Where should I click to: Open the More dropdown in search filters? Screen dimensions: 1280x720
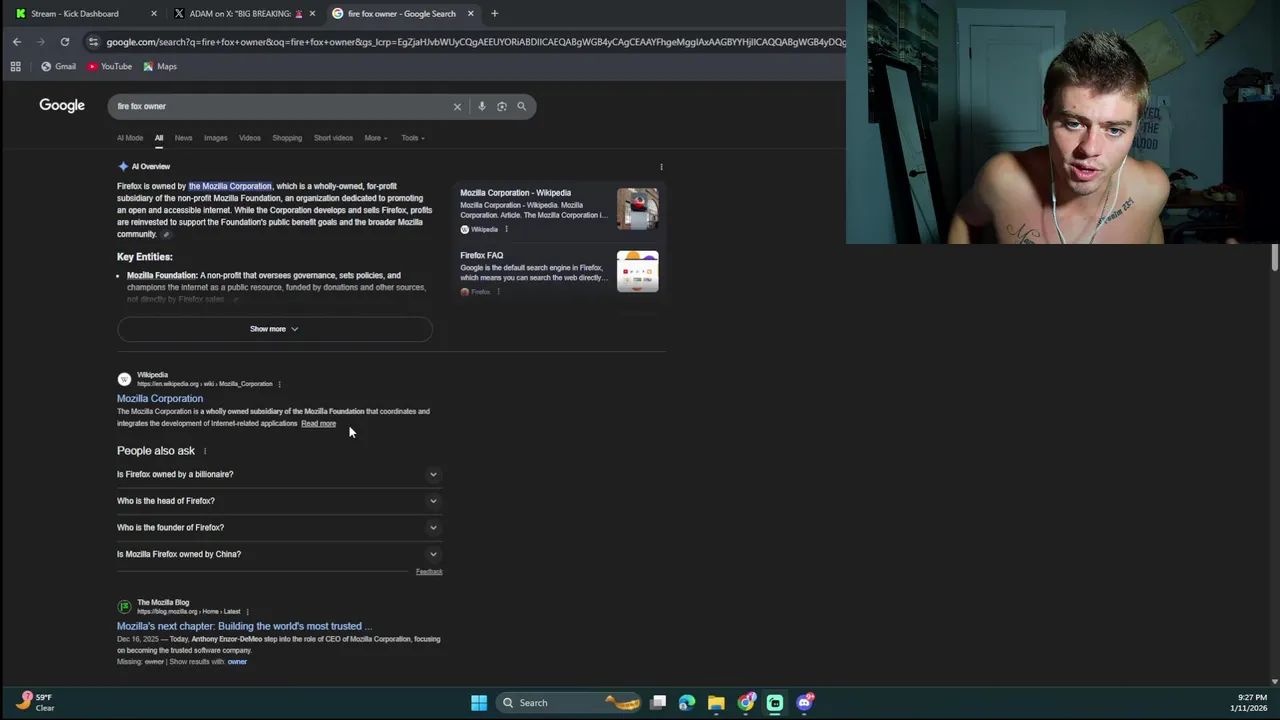pos(375,138)
